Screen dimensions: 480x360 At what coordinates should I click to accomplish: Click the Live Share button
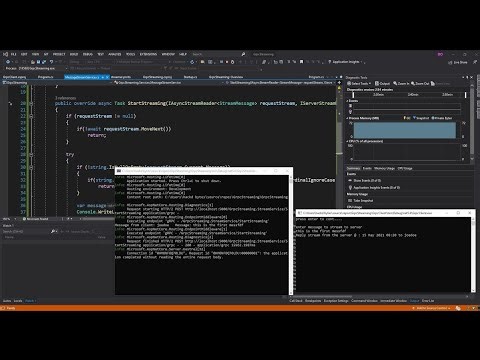click(458, 62)
